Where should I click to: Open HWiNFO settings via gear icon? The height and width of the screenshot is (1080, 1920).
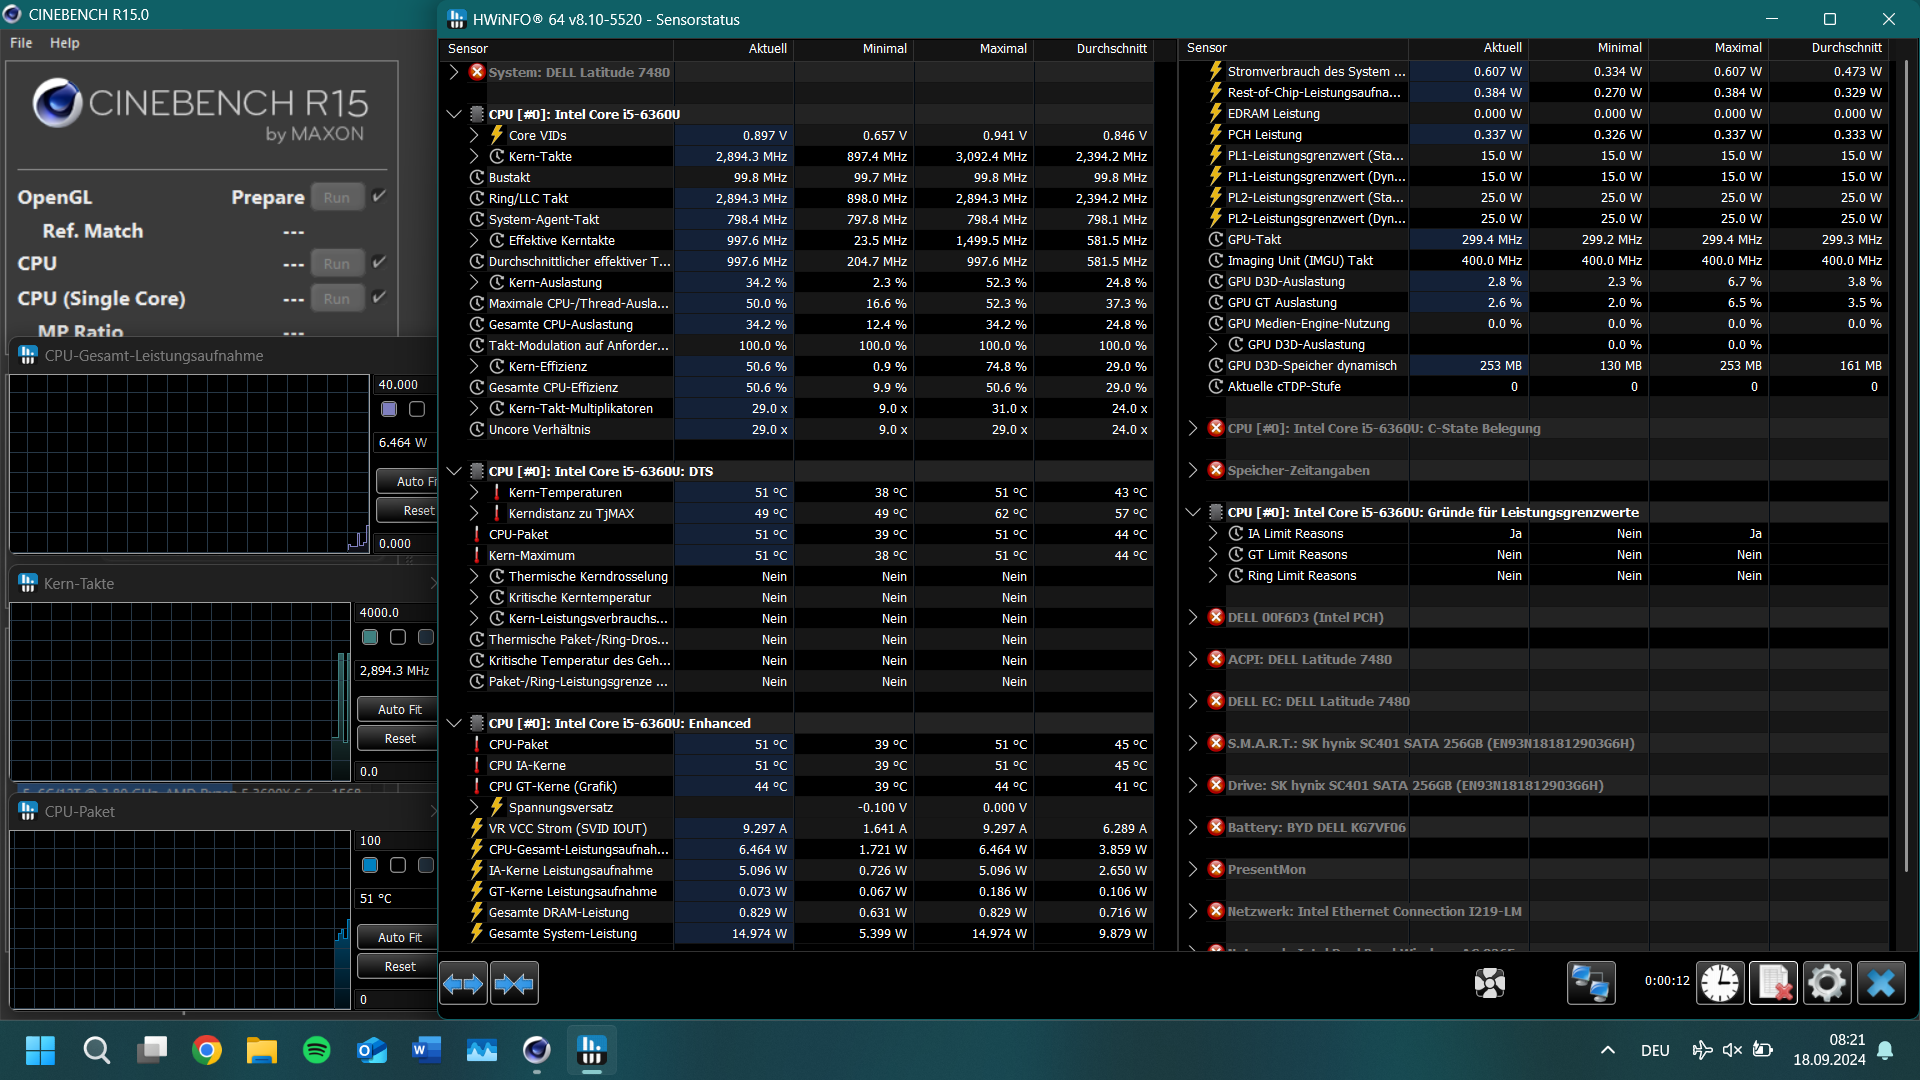[1827, 983]
